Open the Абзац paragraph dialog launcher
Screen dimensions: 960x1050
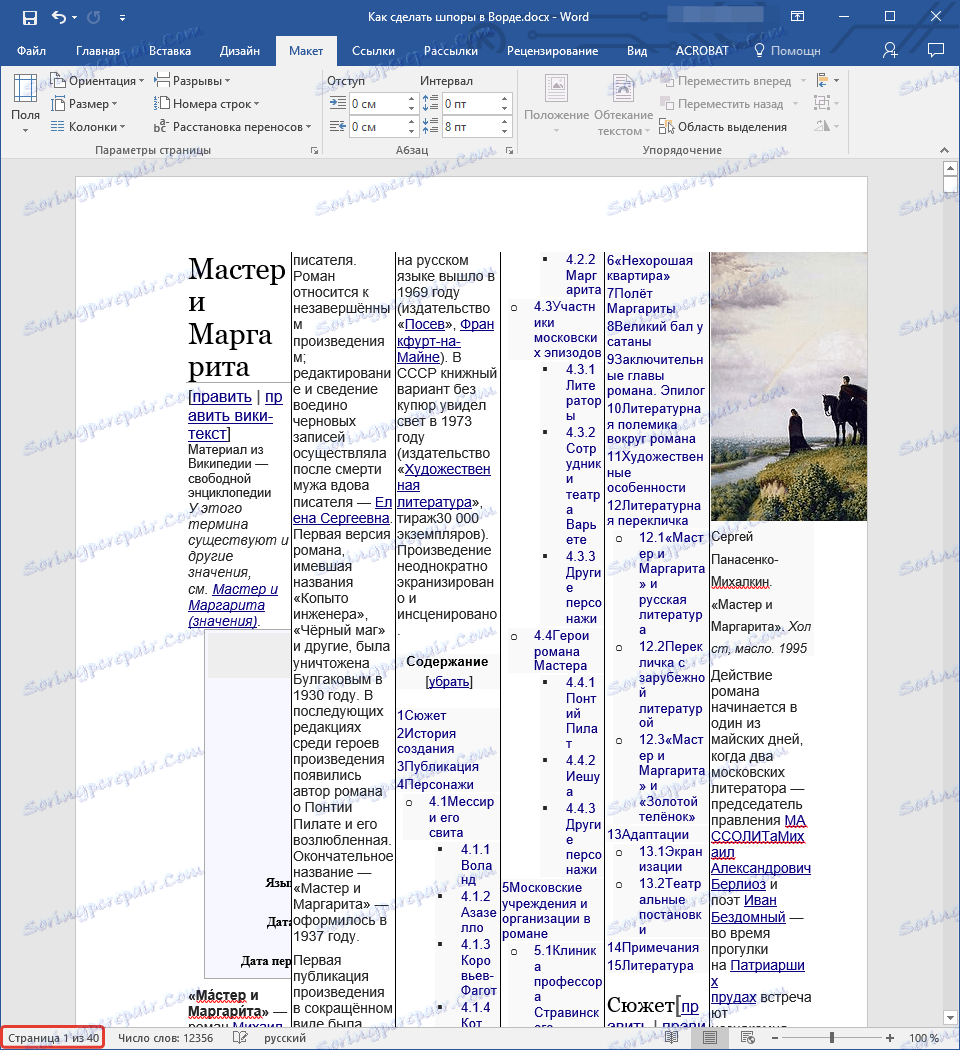click(509, 151)
